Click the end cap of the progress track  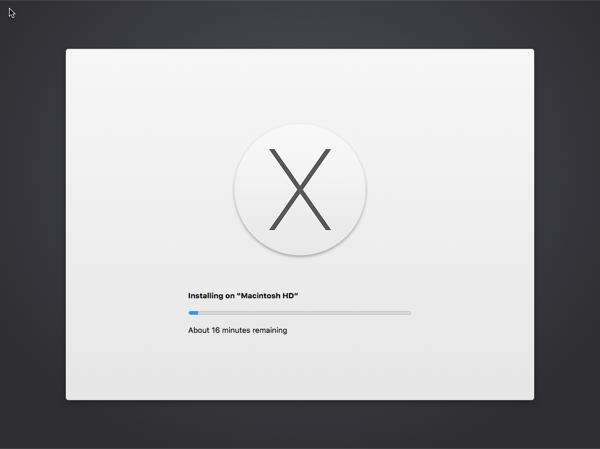pyautogui.click(x=409, y=313)
